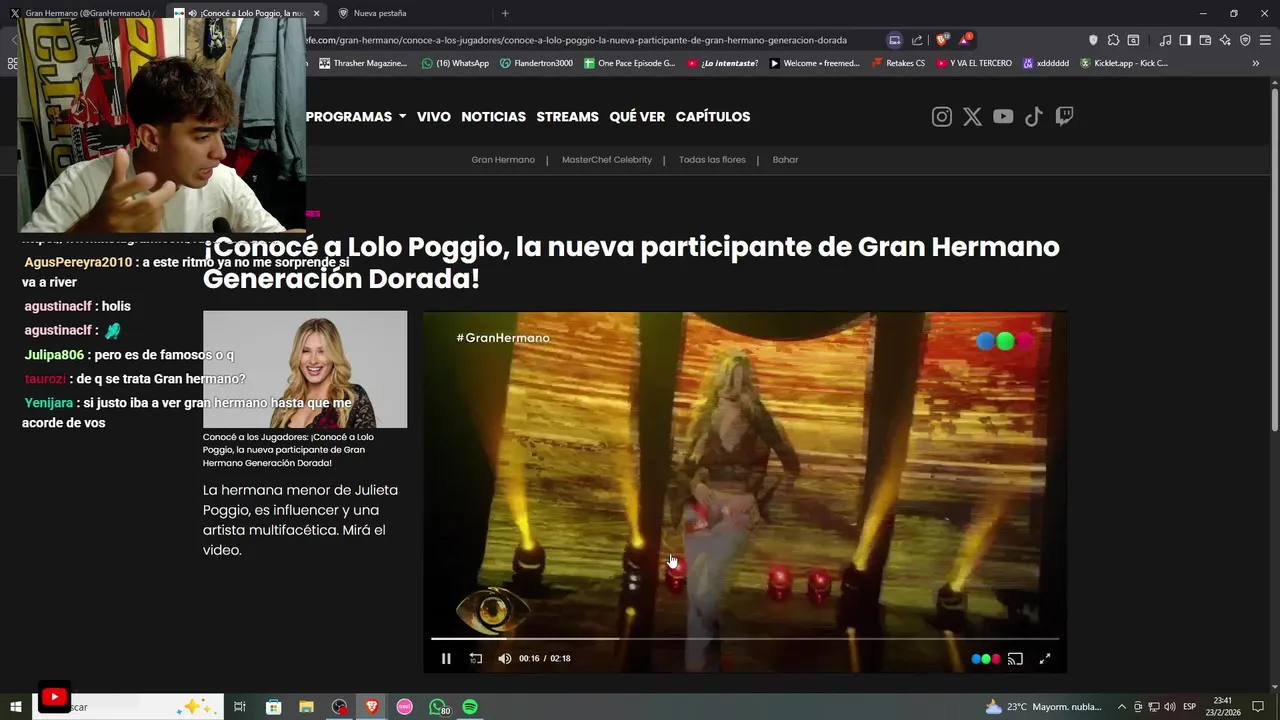The width and height of the screenshot is (1280, 720).
Task: Open Microsoft Store from the taskbar
Action: (273, 707)
